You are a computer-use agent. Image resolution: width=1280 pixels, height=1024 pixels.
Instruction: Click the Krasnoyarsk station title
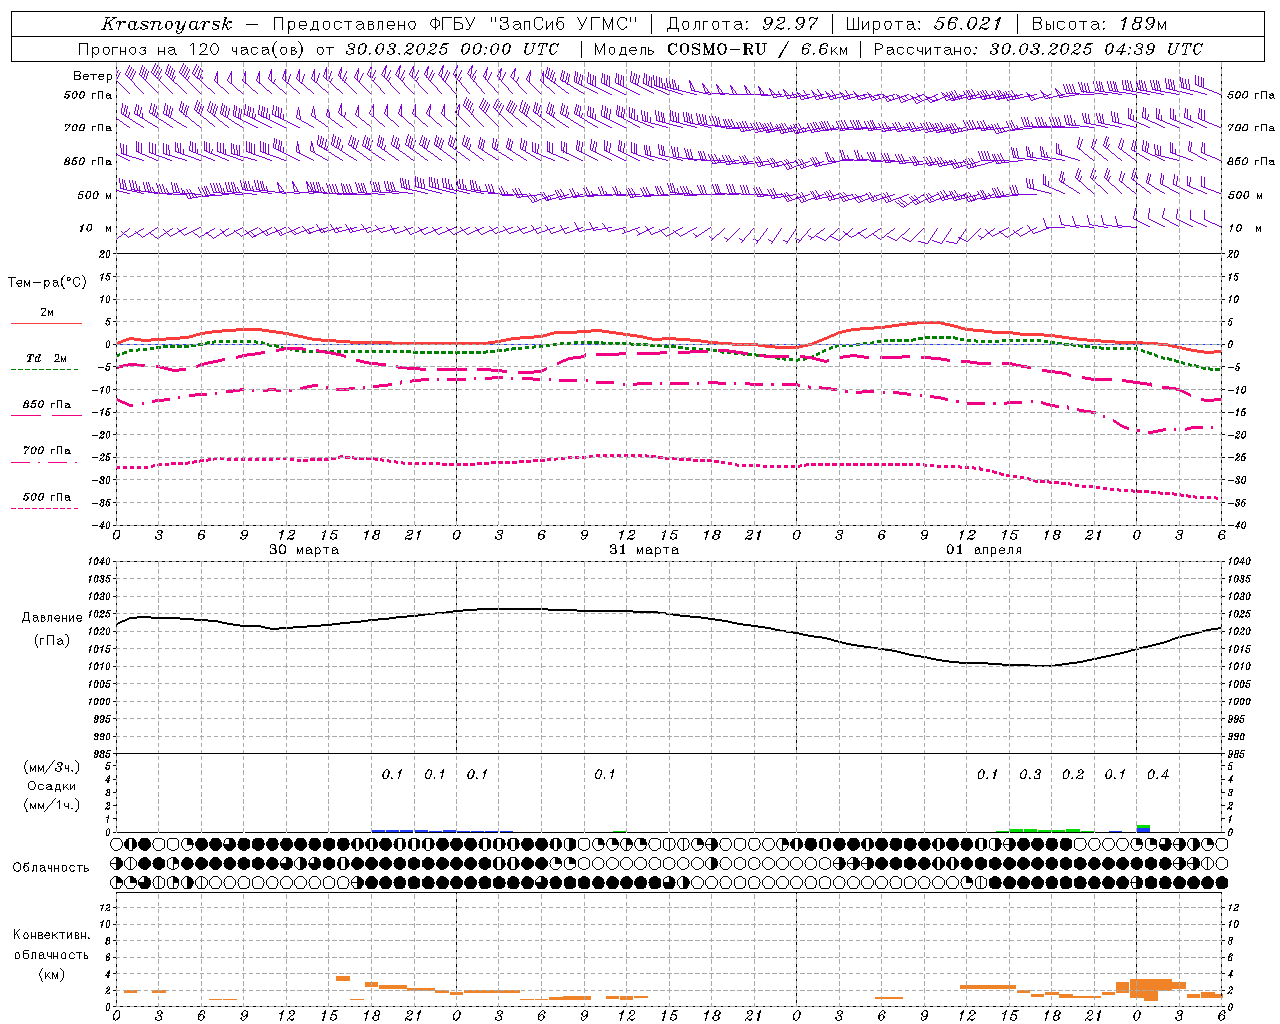[x=167, y=24]
